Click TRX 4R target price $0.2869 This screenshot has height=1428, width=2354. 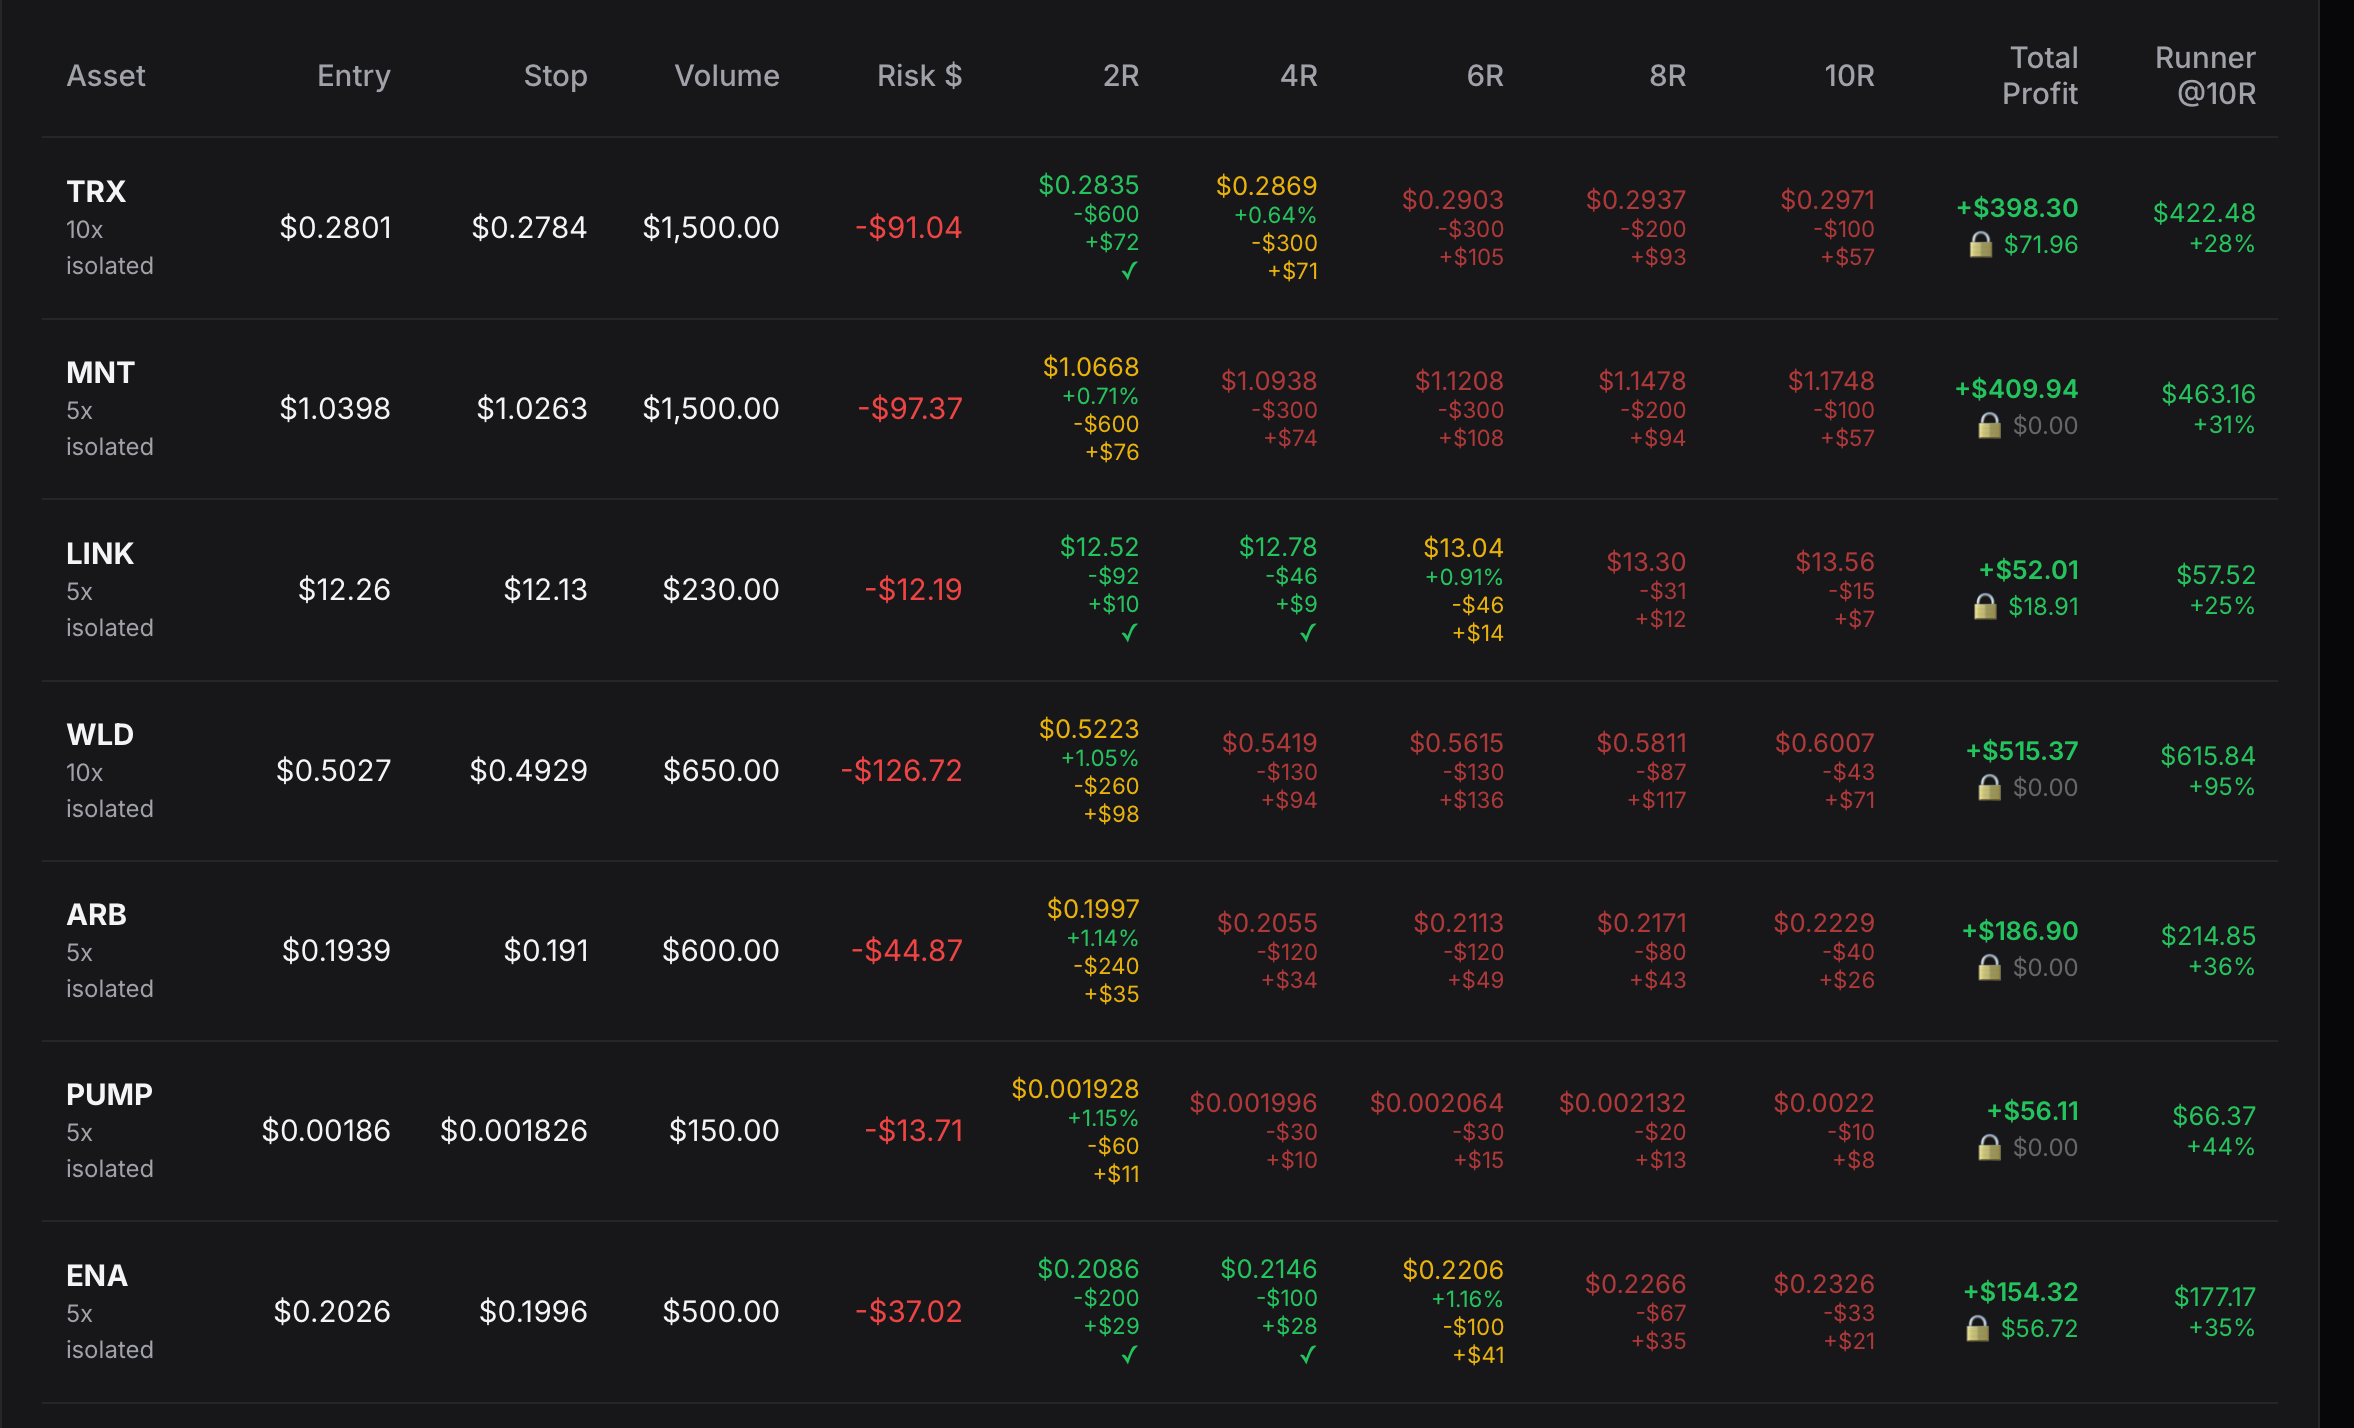[1266, 186]
